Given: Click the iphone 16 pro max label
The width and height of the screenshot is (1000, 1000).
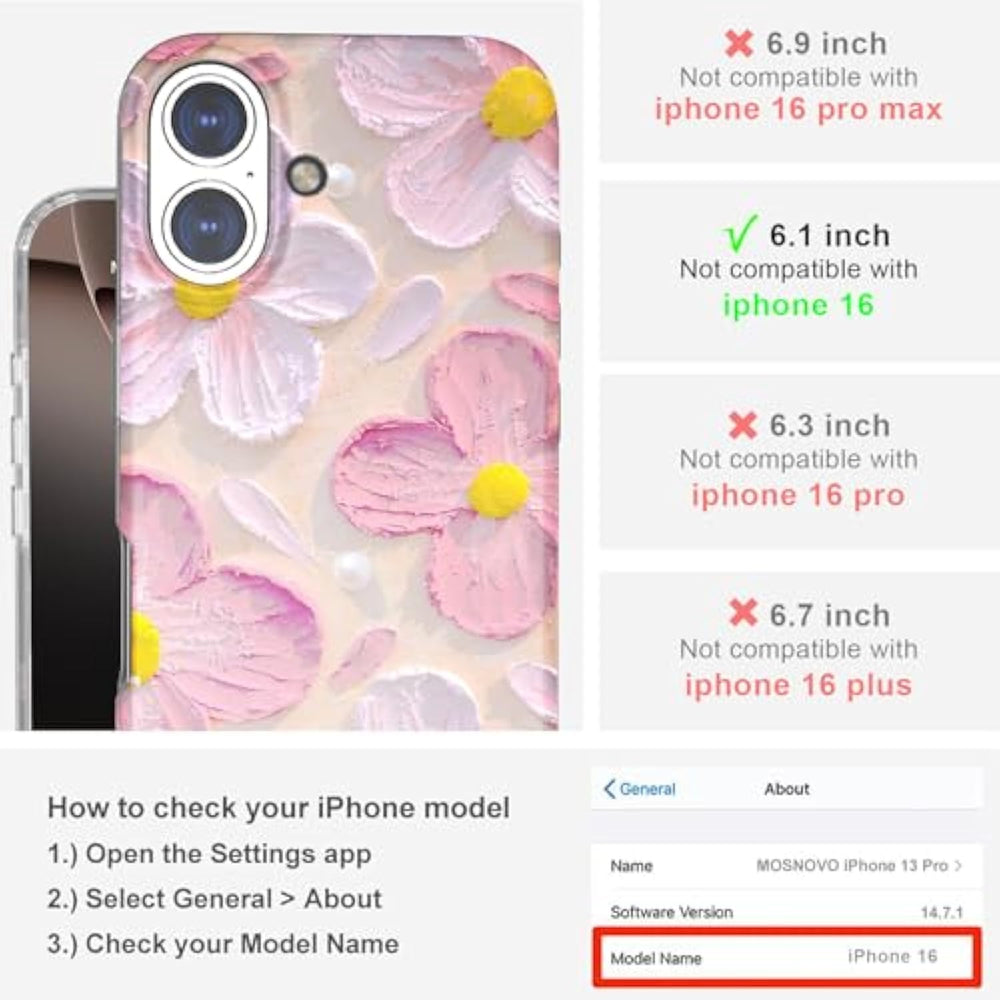Looking at the screenshot, I should 798,109.
